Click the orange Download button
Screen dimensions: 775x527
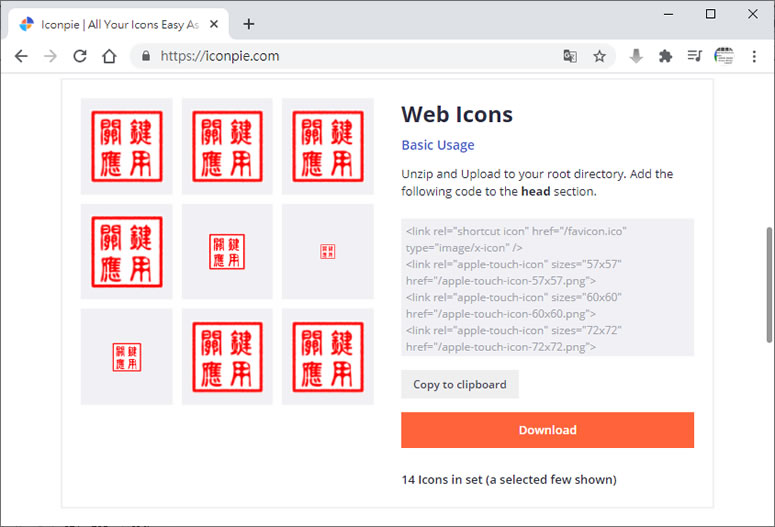[547, 430]
